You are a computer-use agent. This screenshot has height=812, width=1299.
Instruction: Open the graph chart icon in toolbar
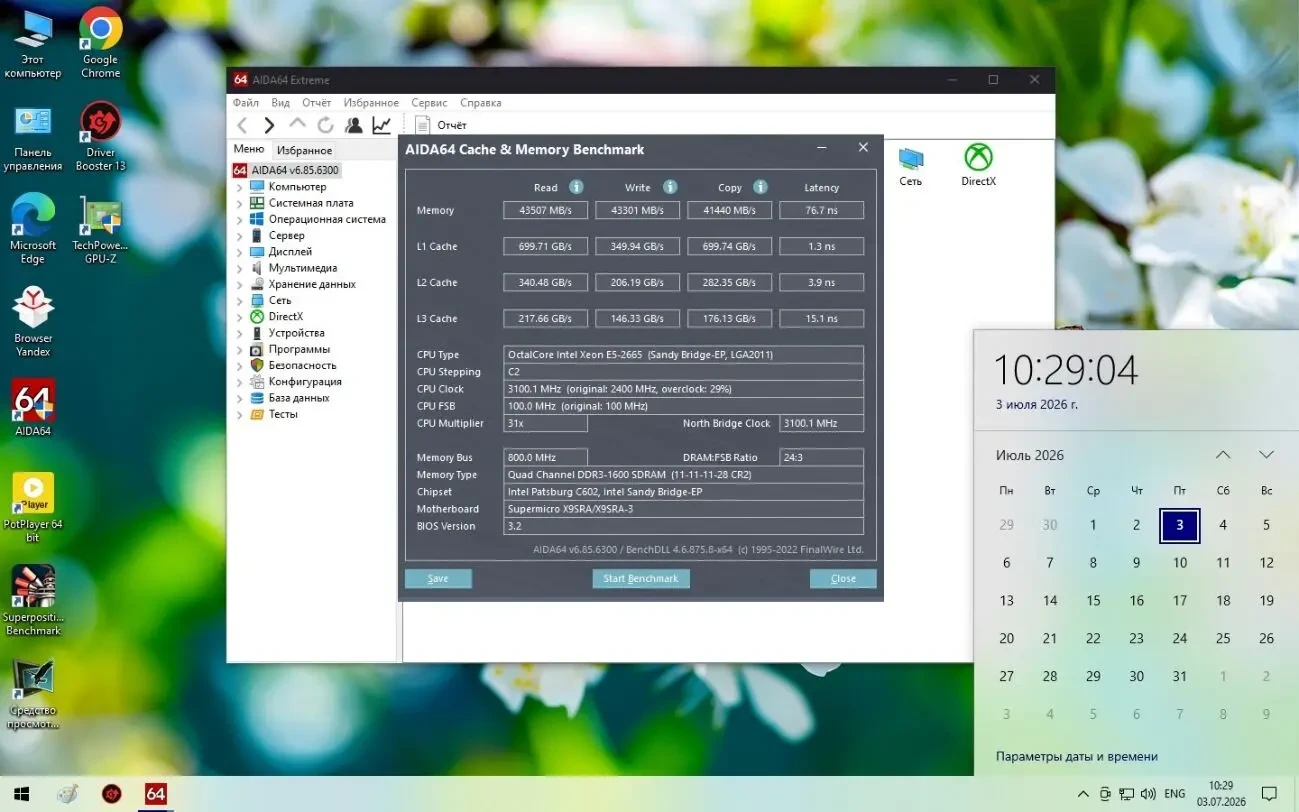(381, 125)
